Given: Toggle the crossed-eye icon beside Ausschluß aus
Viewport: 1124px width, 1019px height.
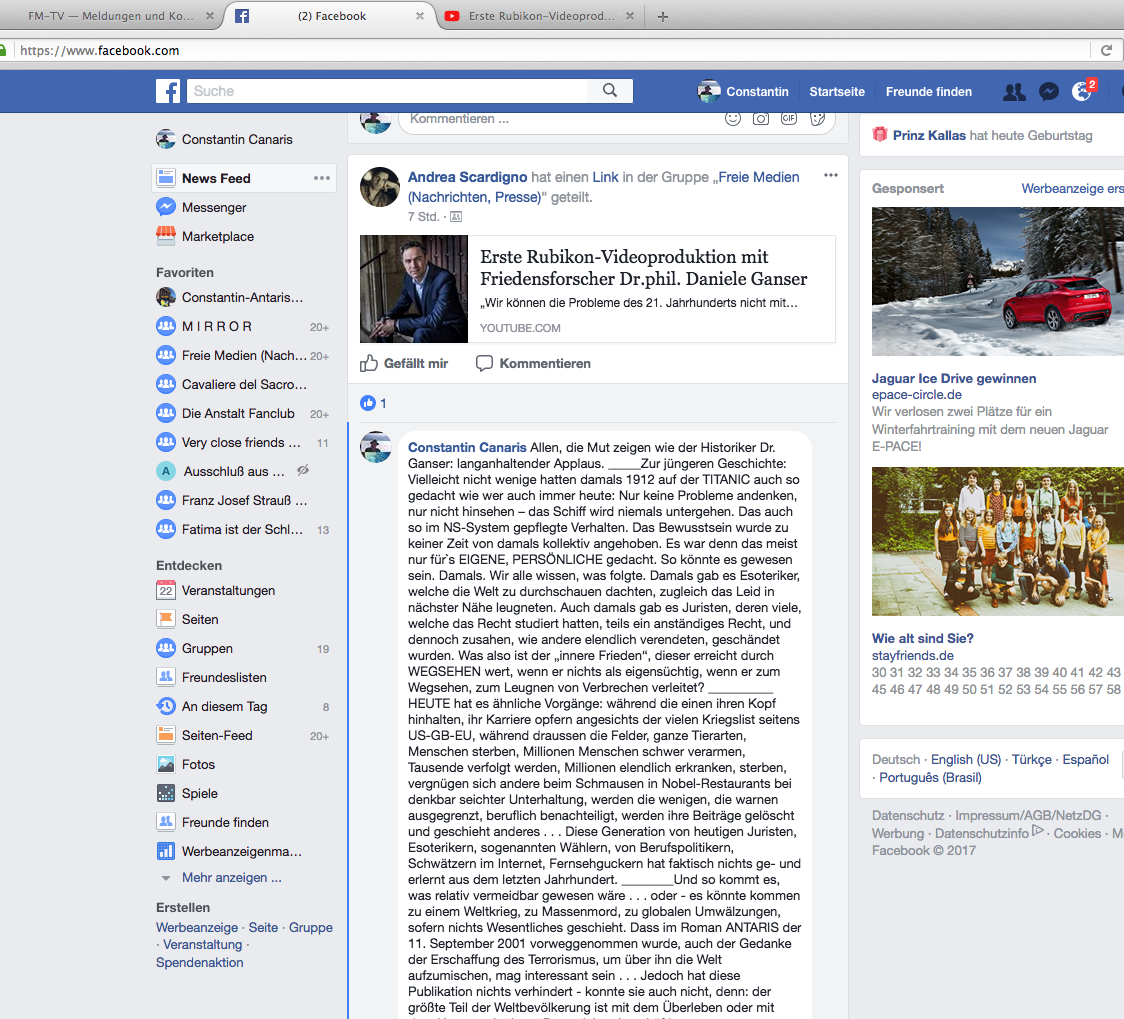Looking at the screenshot, I should point(303,471).
